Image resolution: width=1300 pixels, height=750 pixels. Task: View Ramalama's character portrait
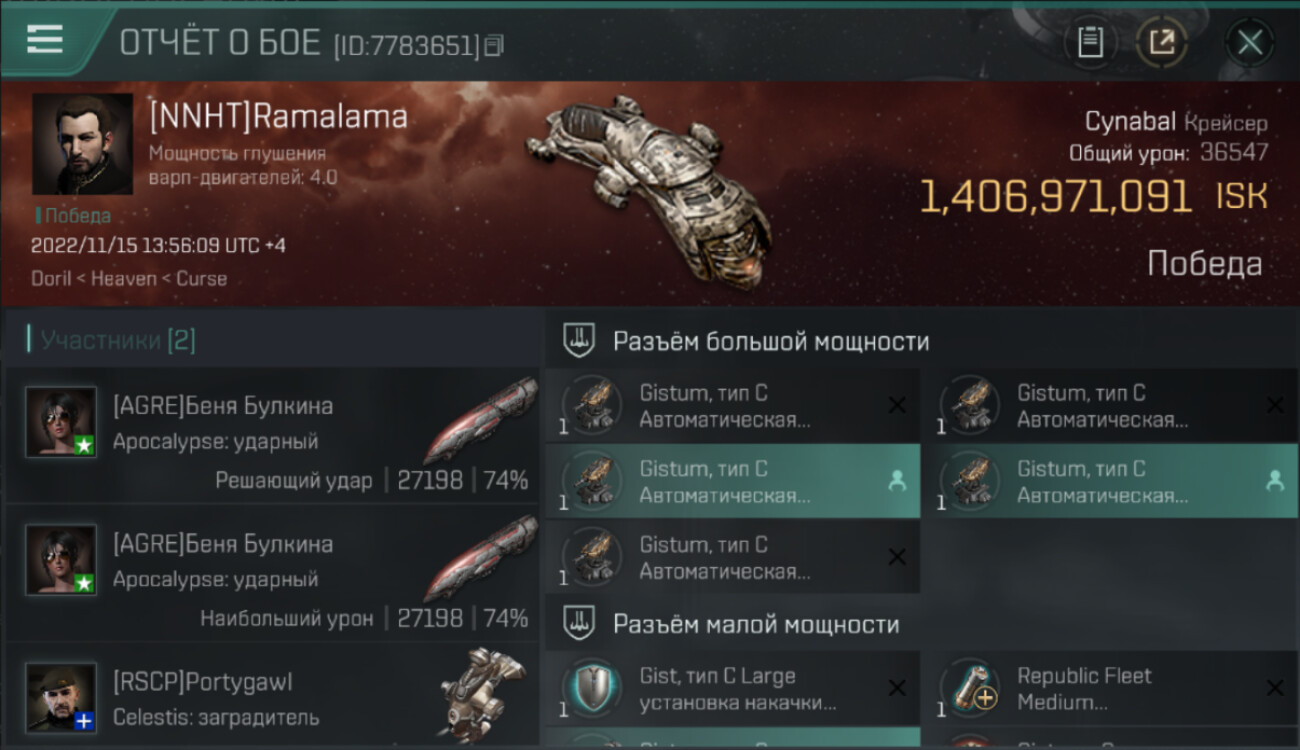coord(83,144)
